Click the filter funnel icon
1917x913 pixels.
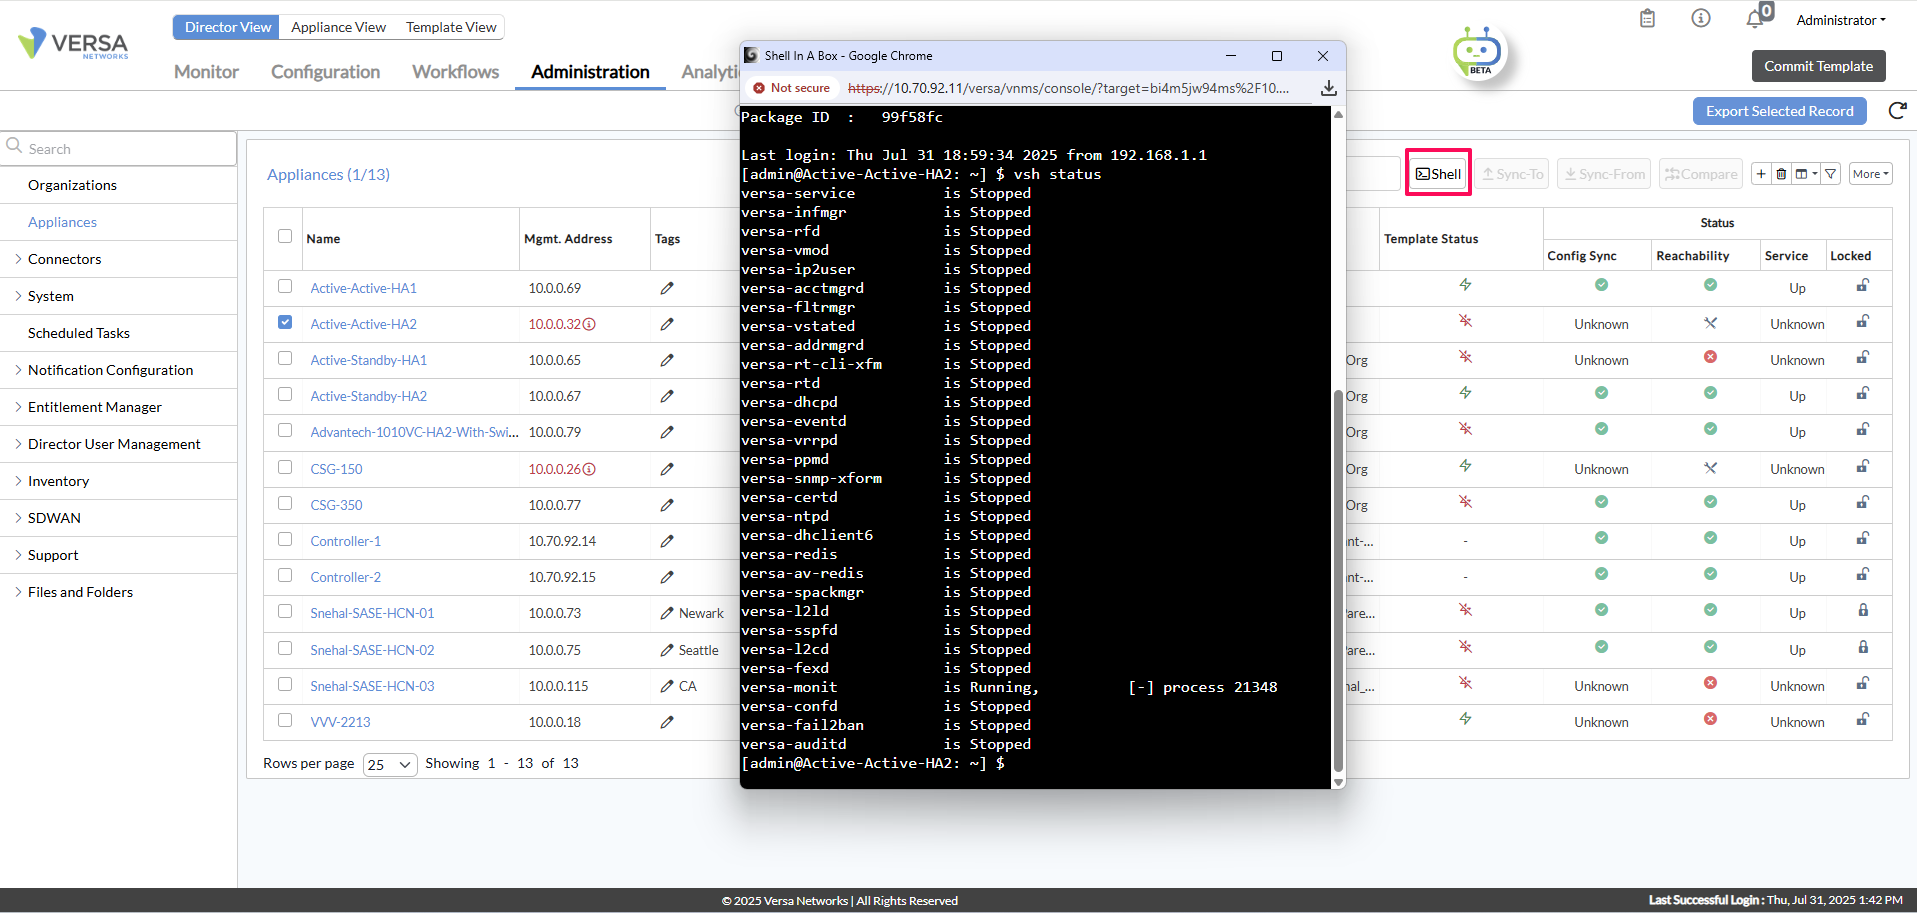click(x=1831, y=174)
